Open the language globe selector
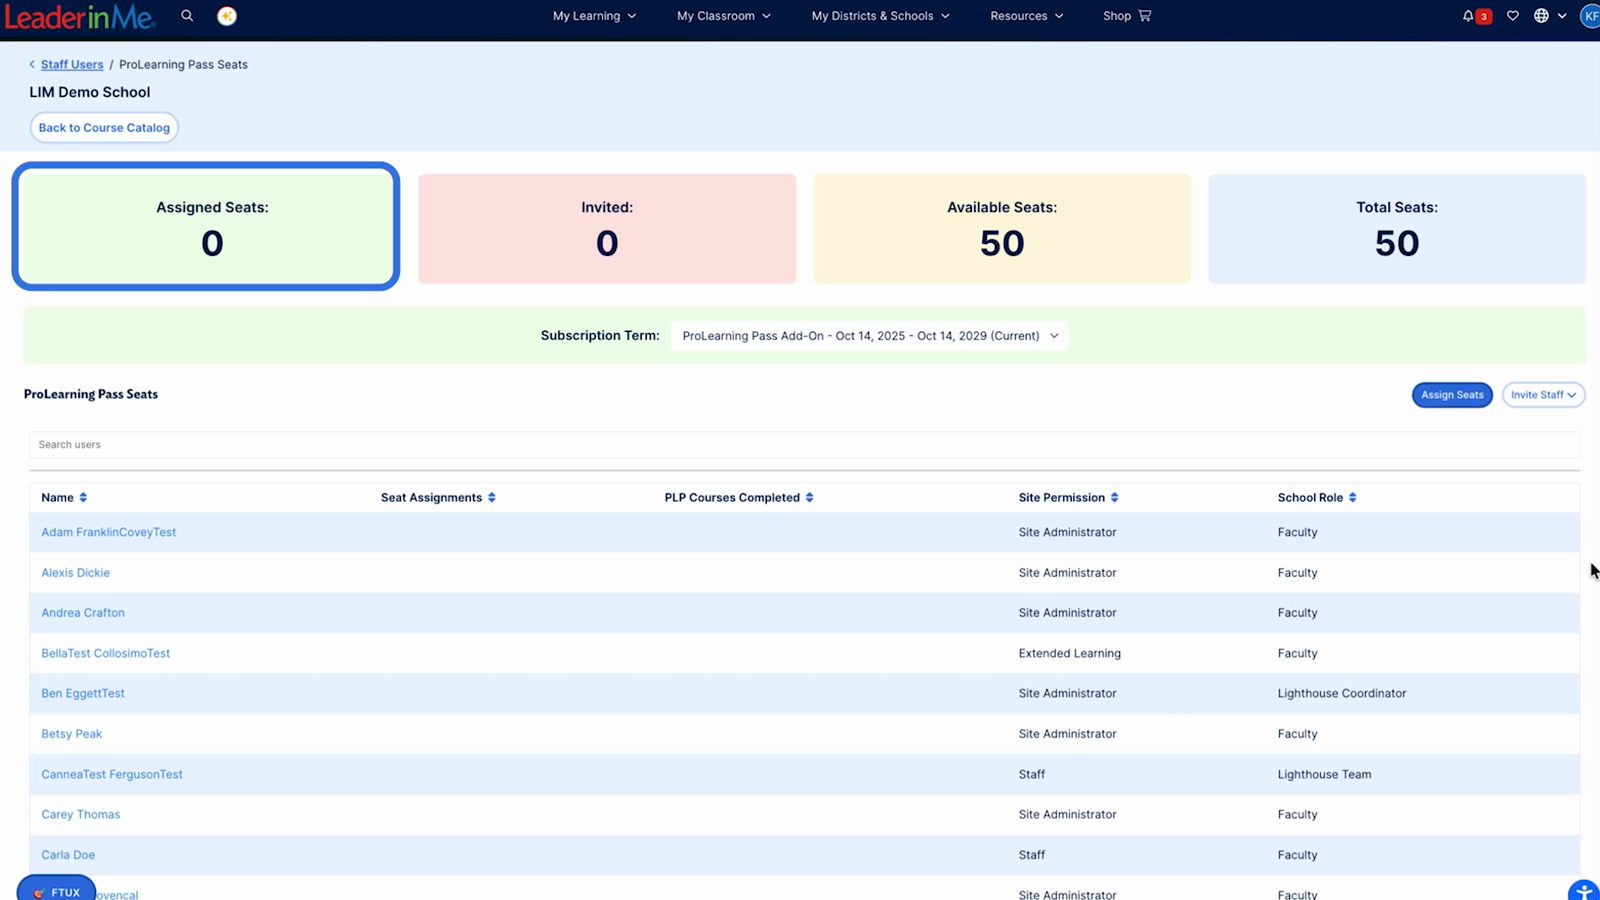The width and height of the screenshot is (1600, 900). 1550,16
